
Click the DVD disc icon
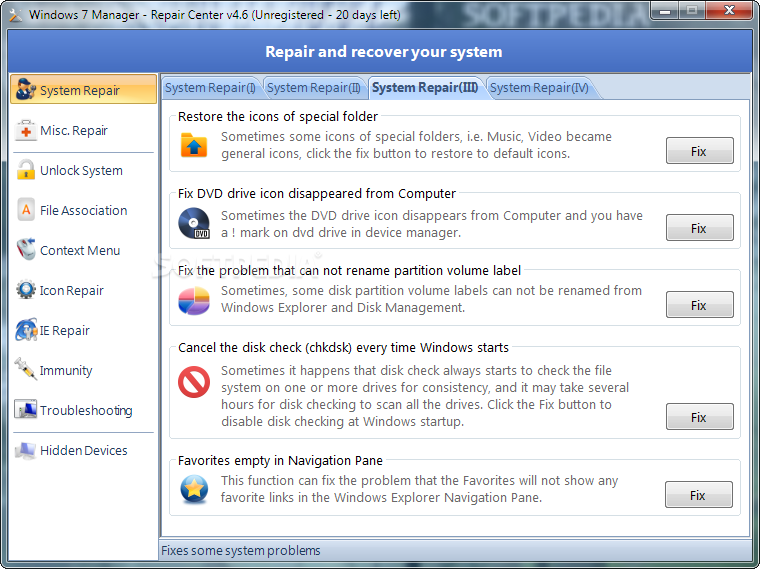point(194,223)
